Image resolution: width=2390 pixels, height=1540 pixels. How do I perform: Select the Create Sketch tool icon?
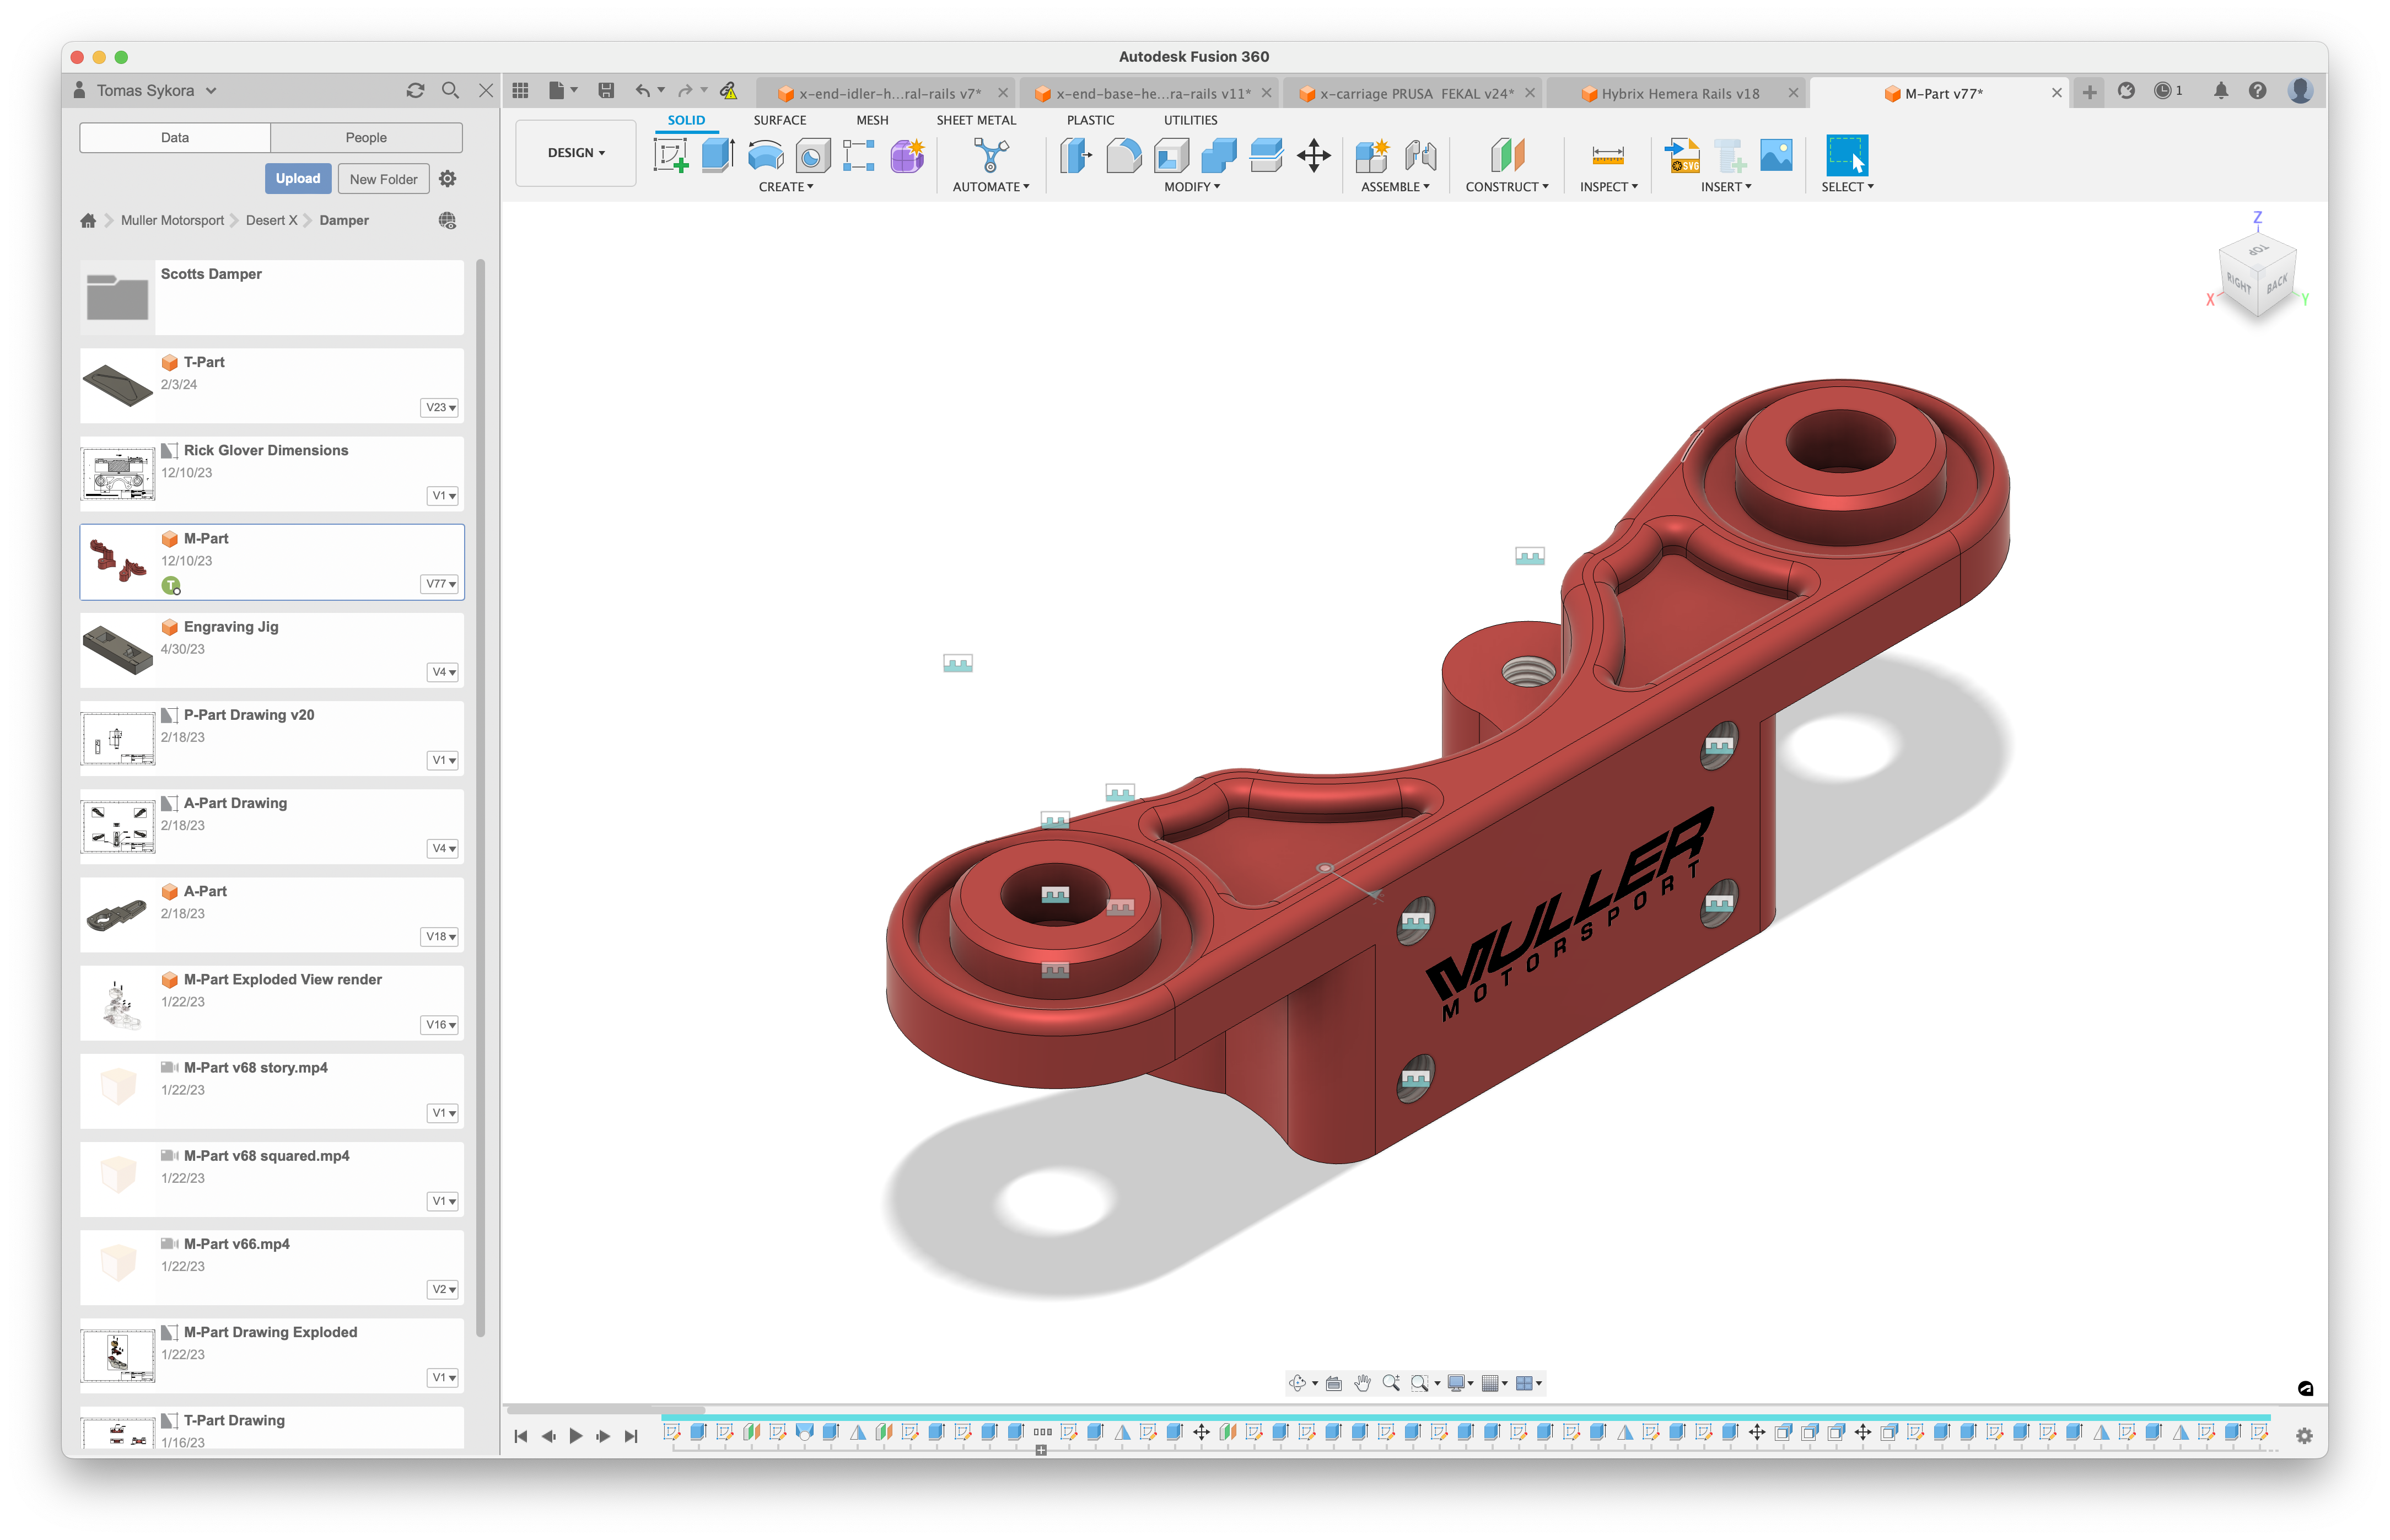point(670,156)
